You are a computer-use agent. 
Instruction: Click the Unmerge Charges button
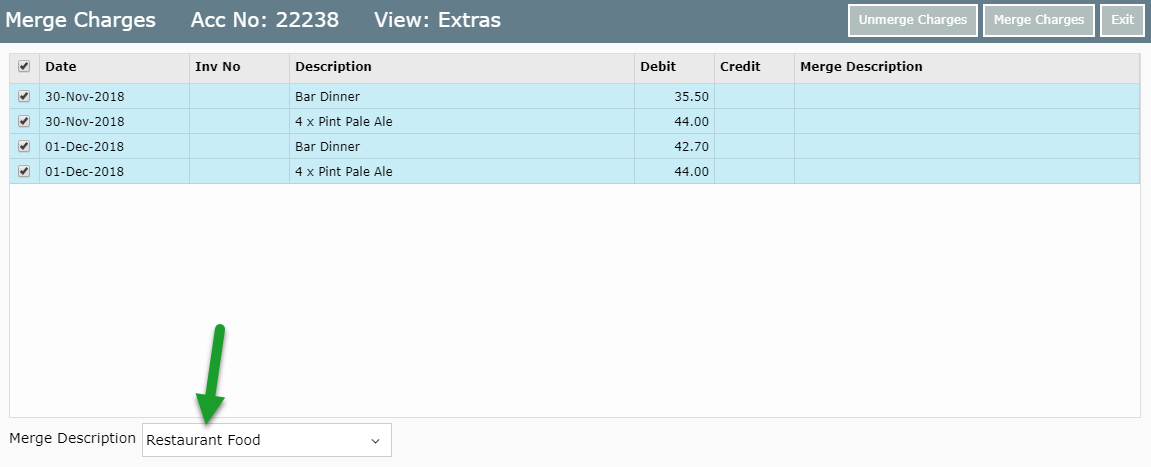click(912, 20)
